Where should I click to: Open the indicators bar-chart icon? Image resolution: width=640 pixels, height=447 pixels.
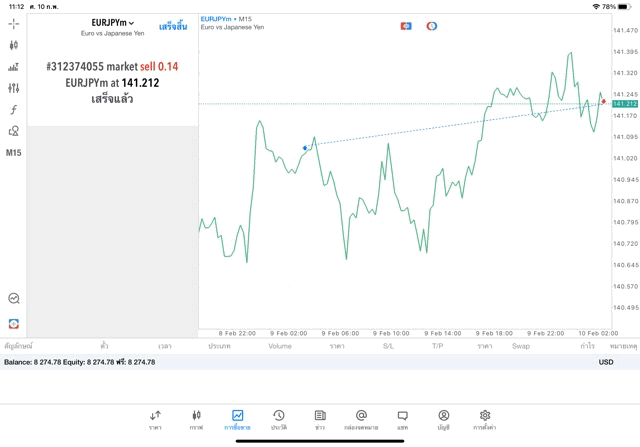click(x=13, y=67)
